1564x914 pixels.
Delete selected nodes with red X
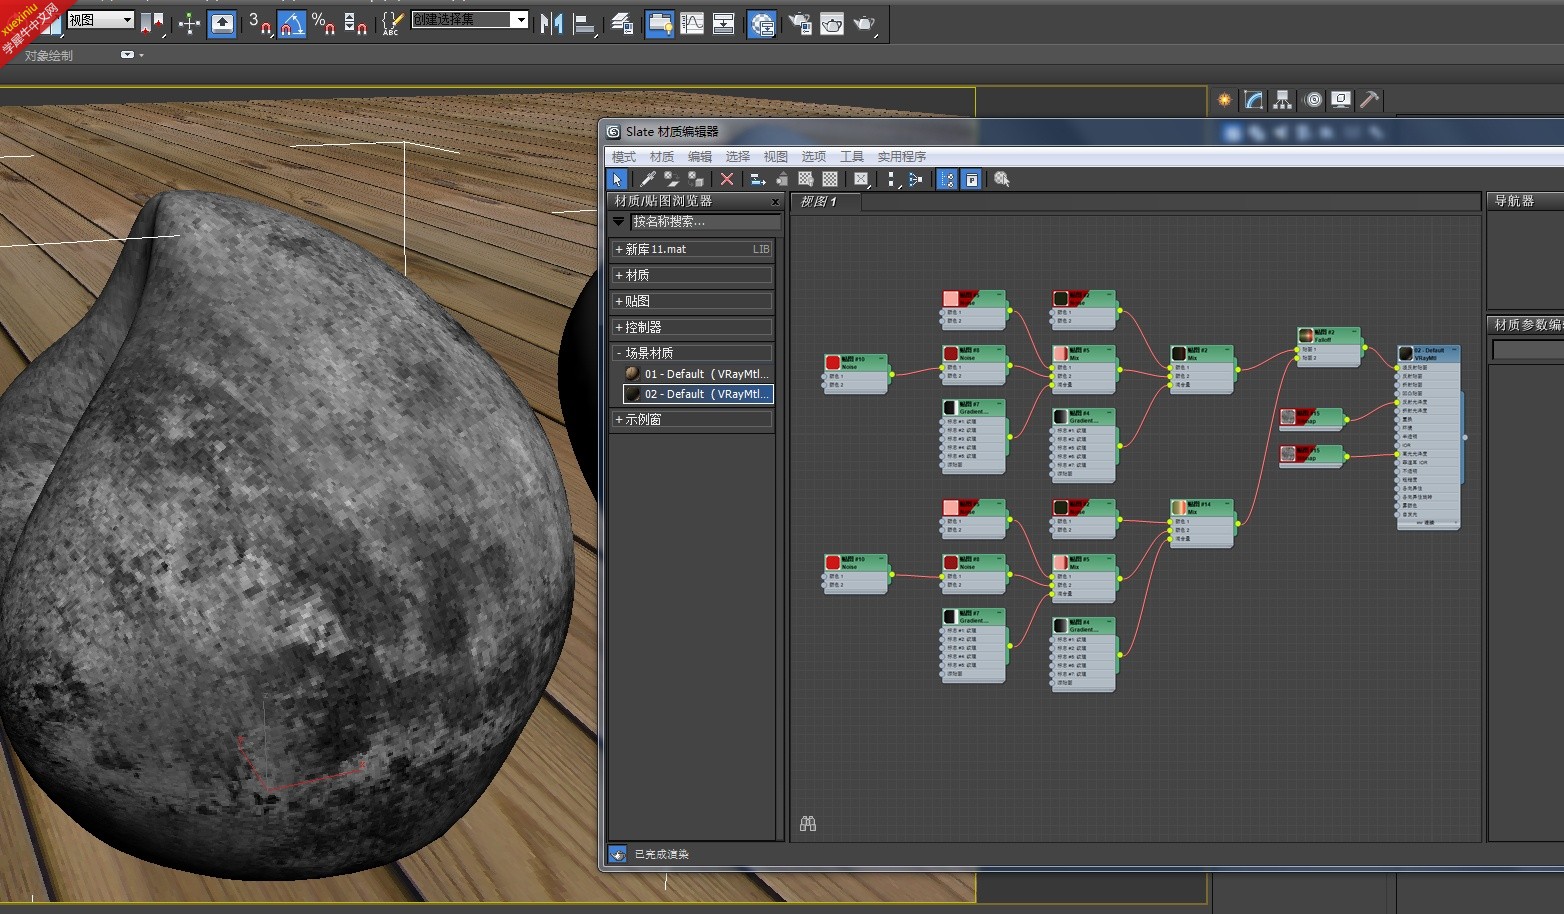(727, 179)
